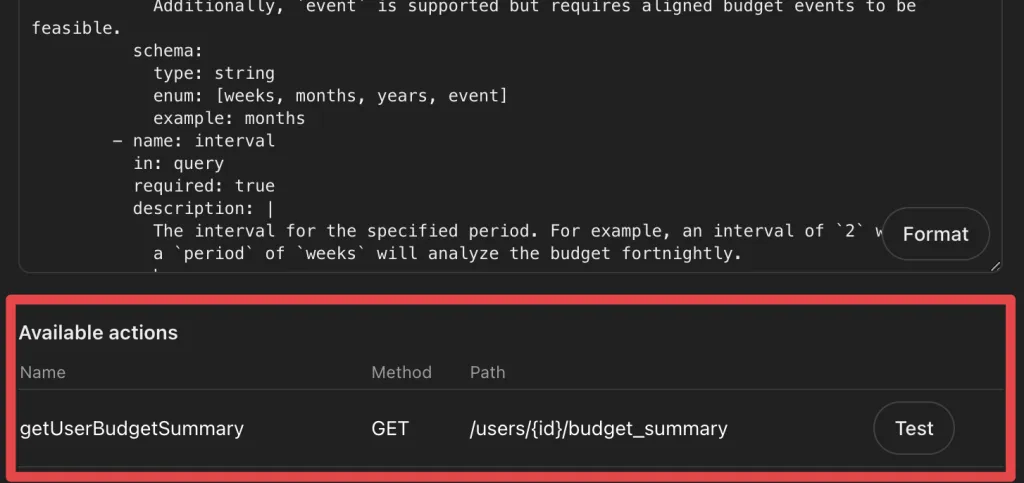Click the '- name: interval' line
This screenshot has width=1024, height=483.
pyautogui.click(x=193, y=141)
